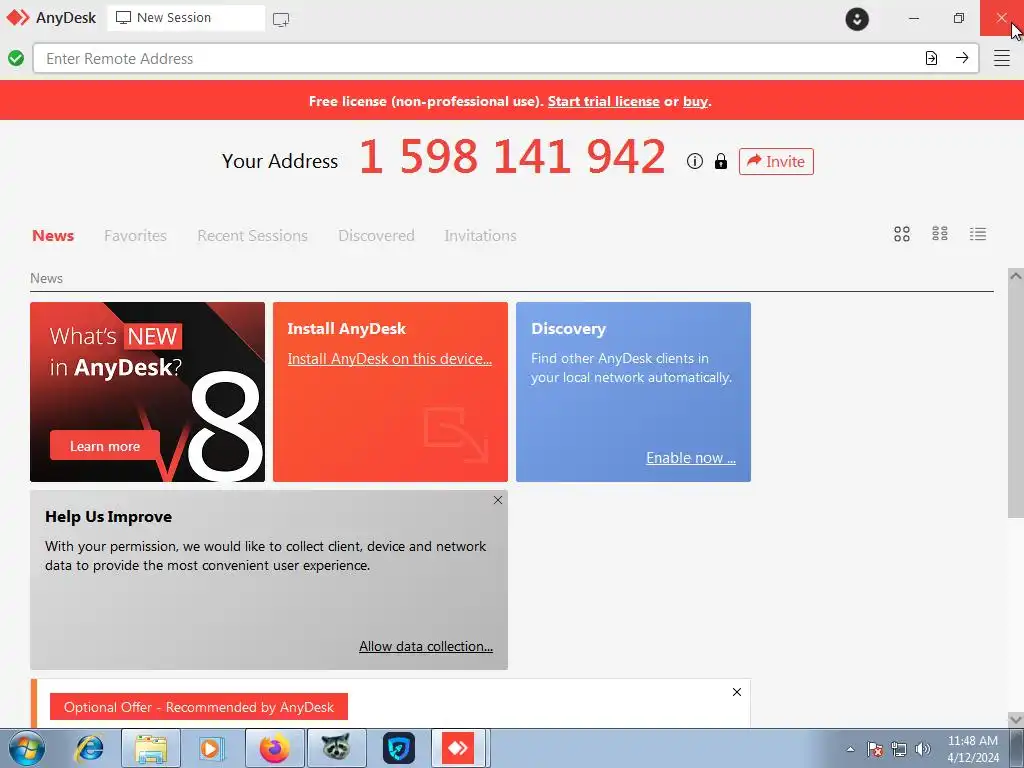The width and height of the screenshot is (1024, 768).
Task: Click the address info circle icon
Action: (x=695, y=161)
